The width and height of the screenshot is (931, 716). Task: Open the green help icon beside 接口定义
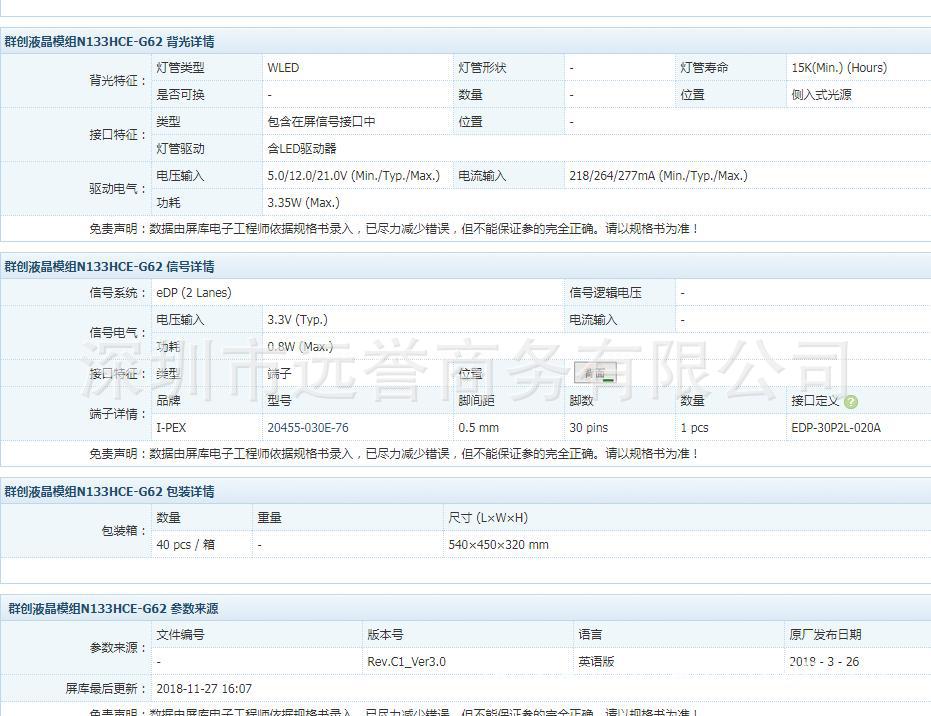click(x=851, y=402)
